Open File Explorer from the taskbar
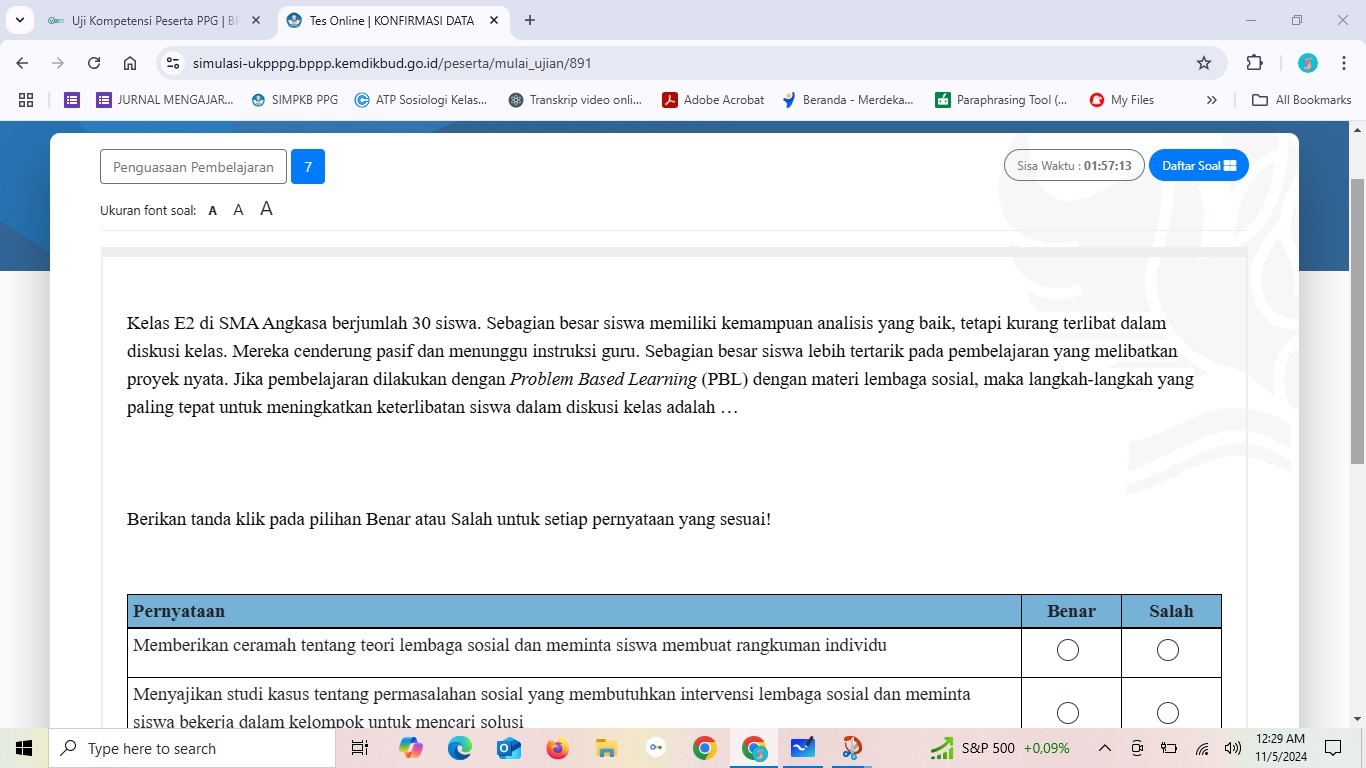Viewport: 1366px width, 768px height. tap(607, 748)
